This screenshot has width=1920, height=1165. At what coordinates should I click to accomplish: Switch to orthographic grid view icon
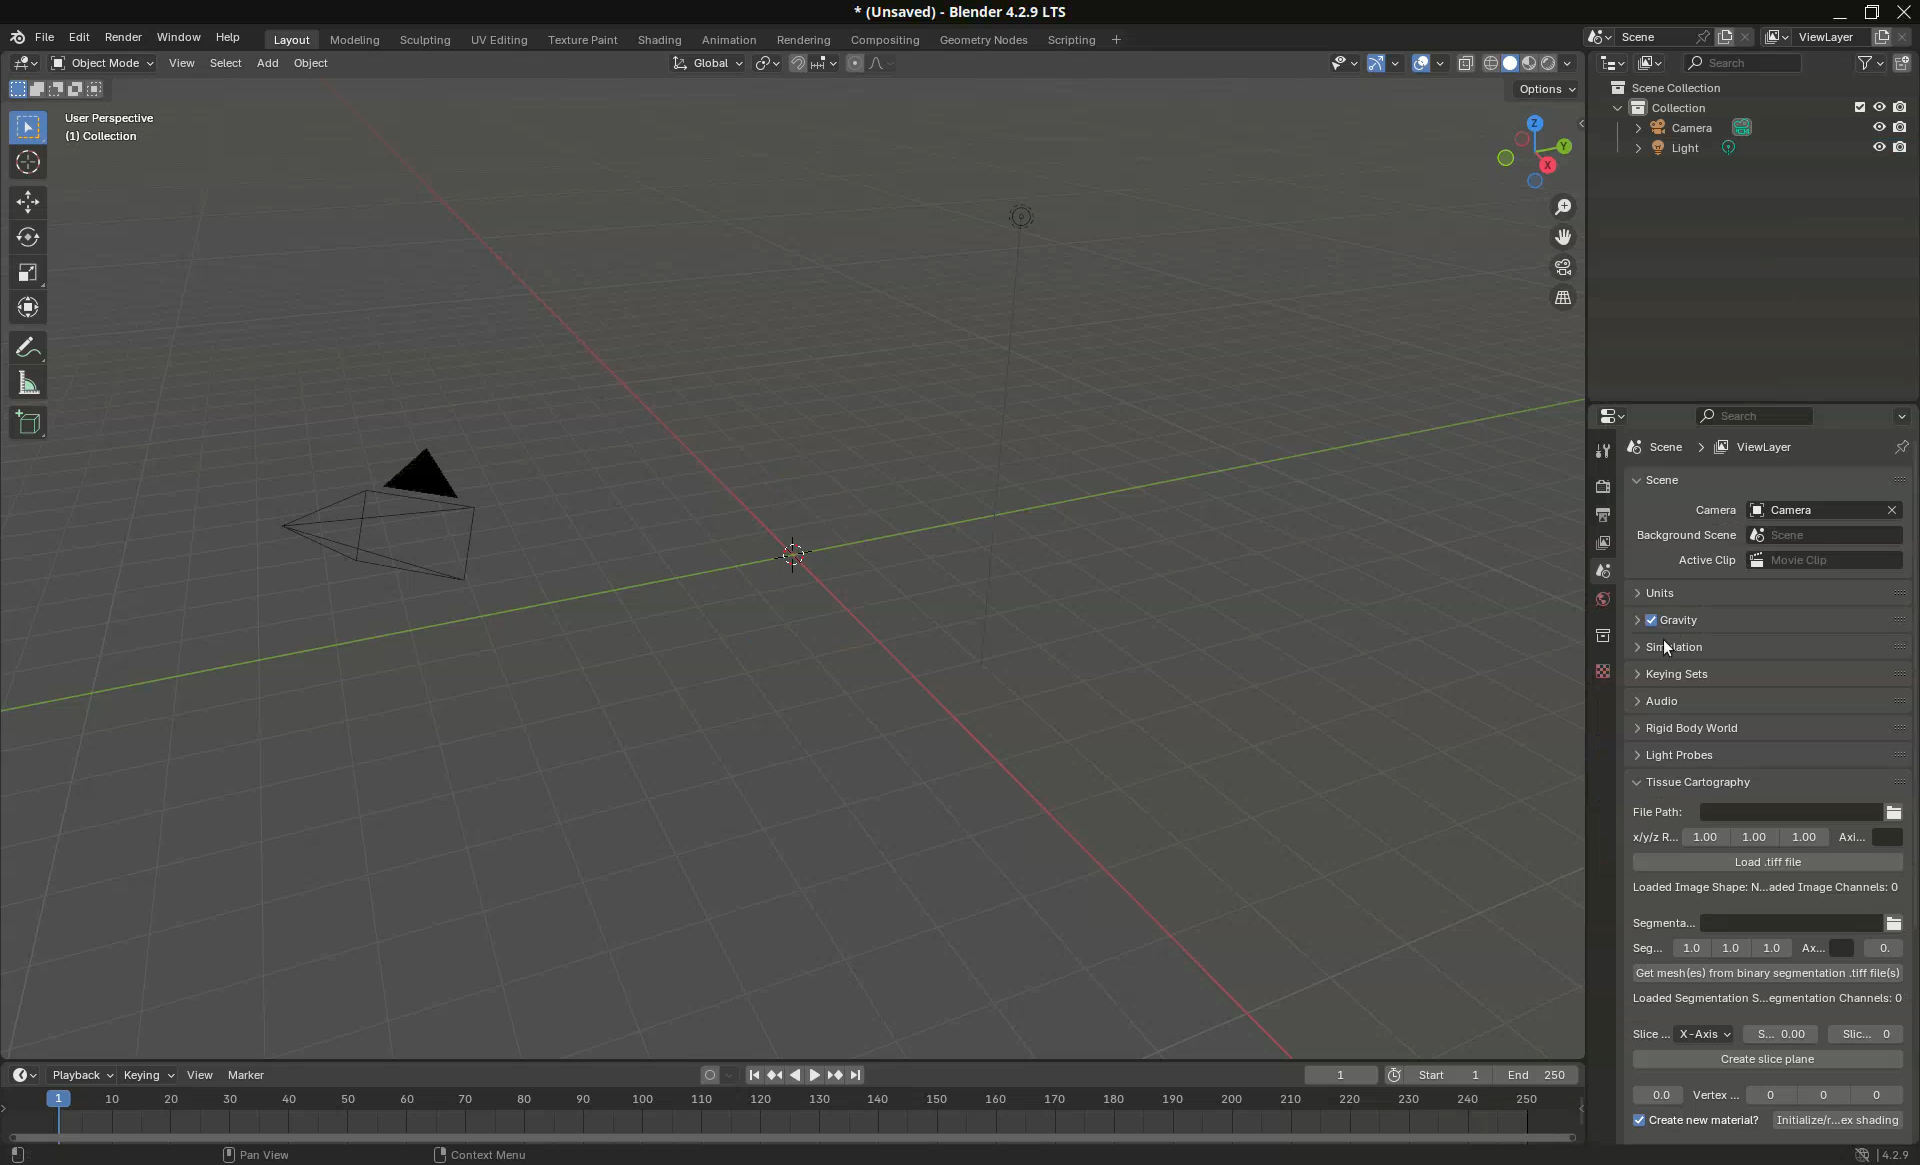point(1562,298)
